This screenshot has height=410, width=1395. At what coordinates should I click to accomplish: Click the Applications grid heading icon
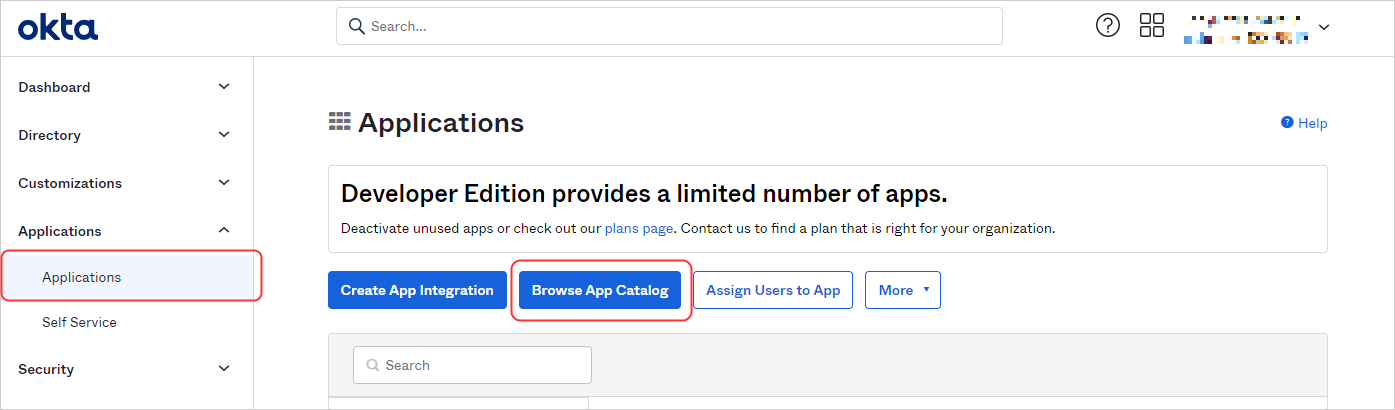(340, 122)
